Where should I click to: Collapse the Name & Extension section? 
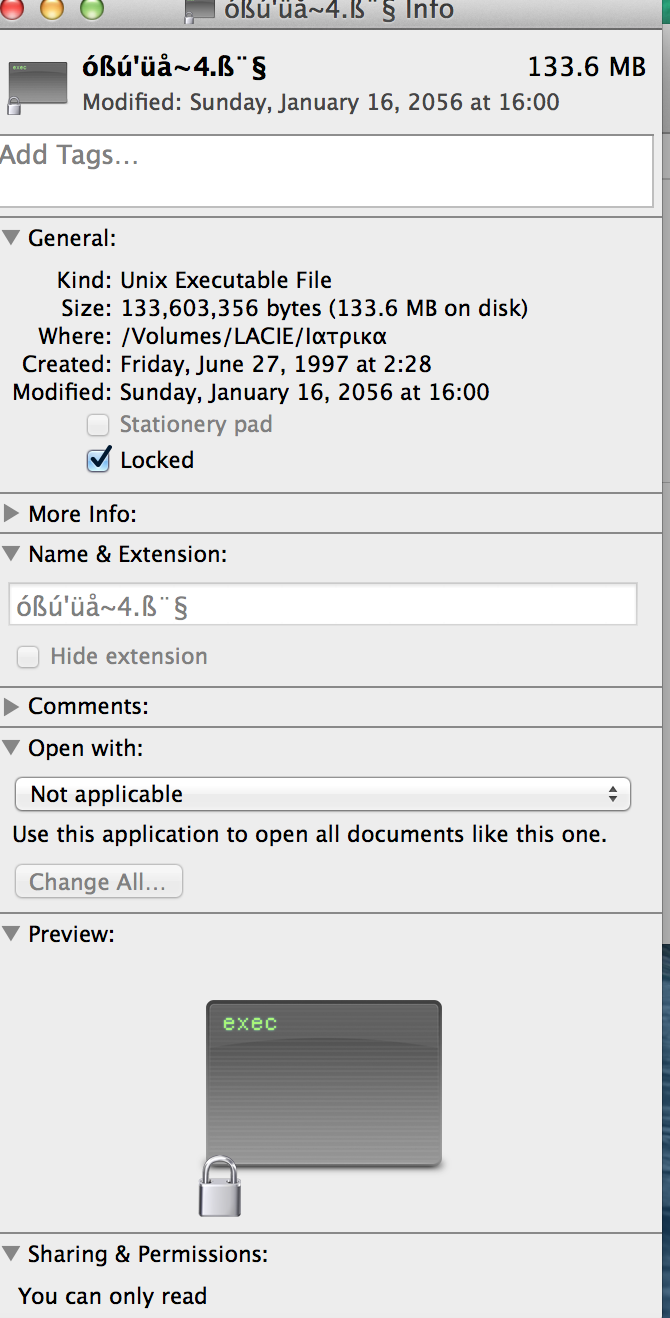click(11, 553)
